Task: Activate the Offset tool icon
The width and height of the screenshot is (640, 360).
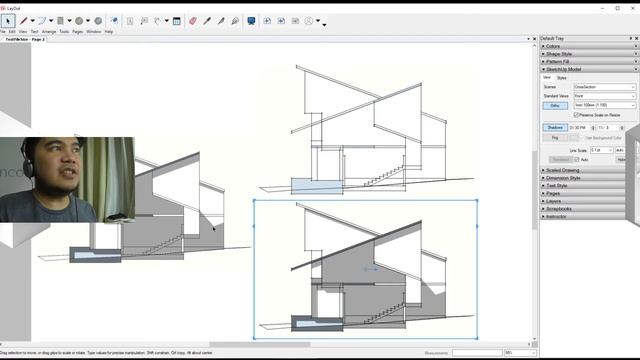Action: (x=115, y=21)
